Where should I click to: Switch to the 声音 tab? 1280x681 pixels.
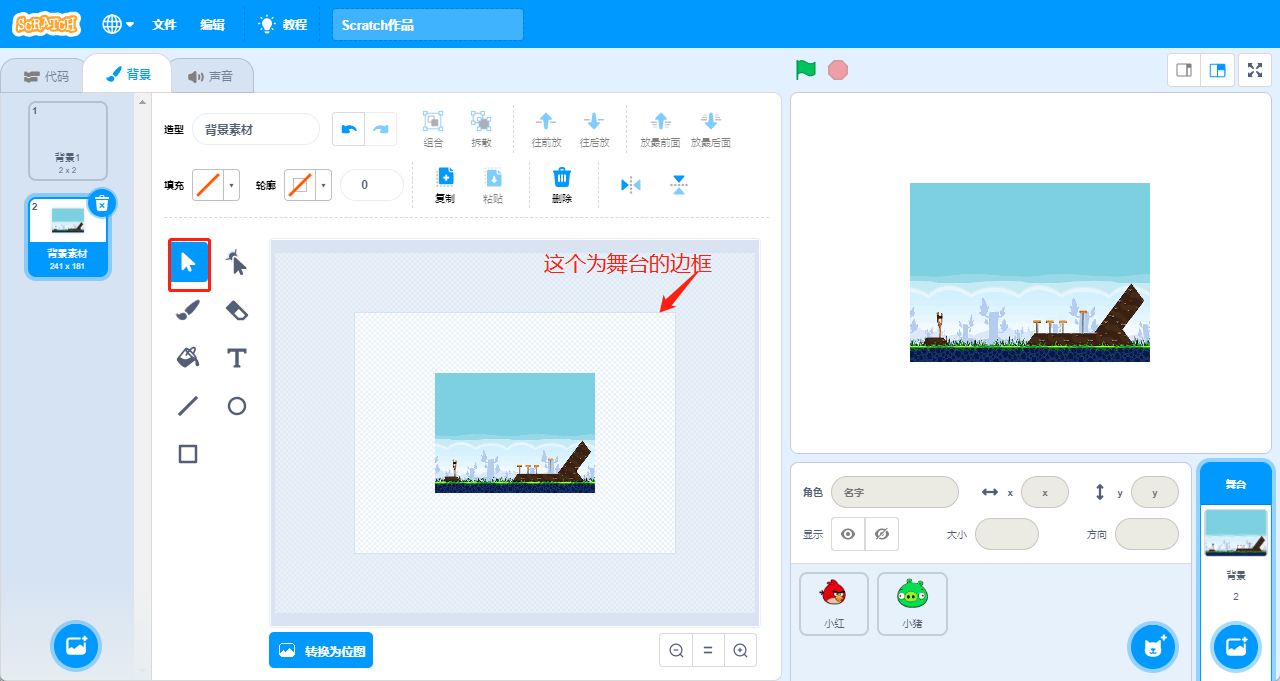pyautogui.click(x=210, y=76)
